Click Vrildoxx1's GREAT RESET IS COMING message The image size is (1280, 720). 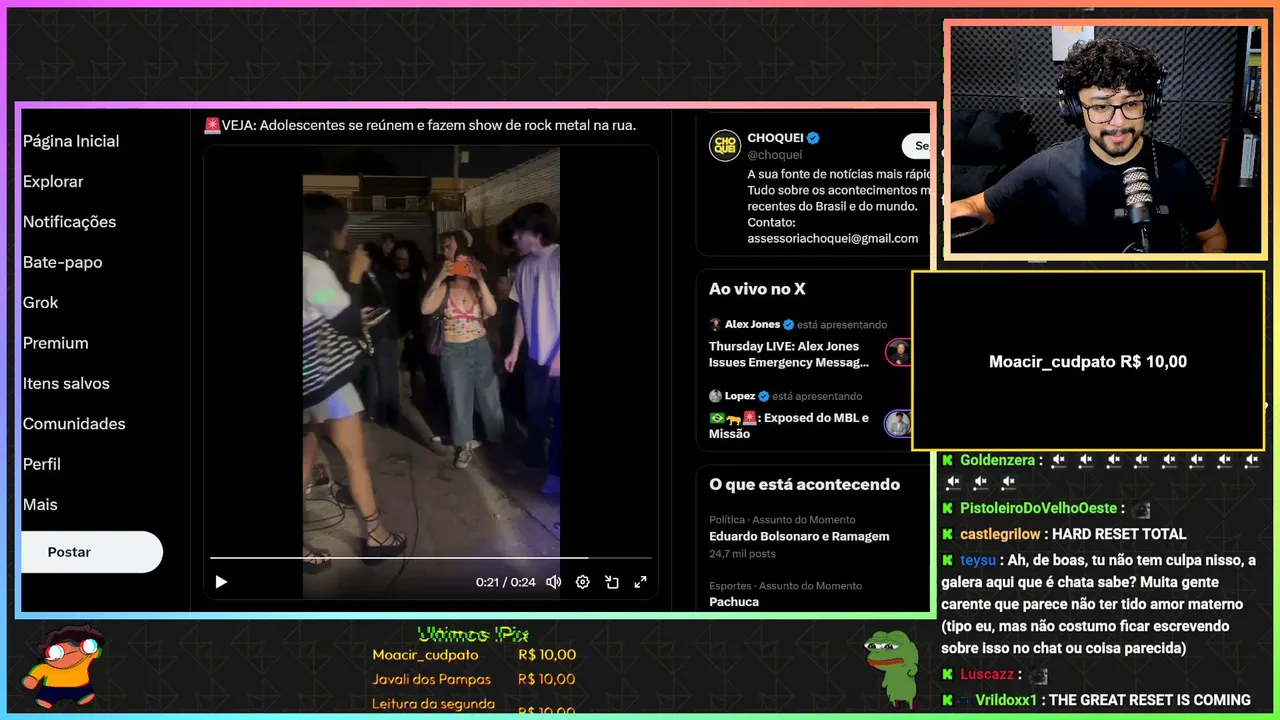pos(1150,700)
